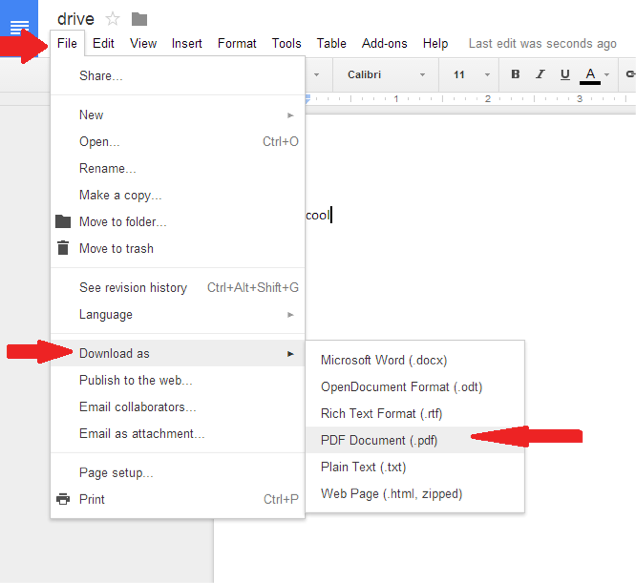Download as PDF Document (.pdf)
Screen dimensions: 636x583
tap(415, 440)
